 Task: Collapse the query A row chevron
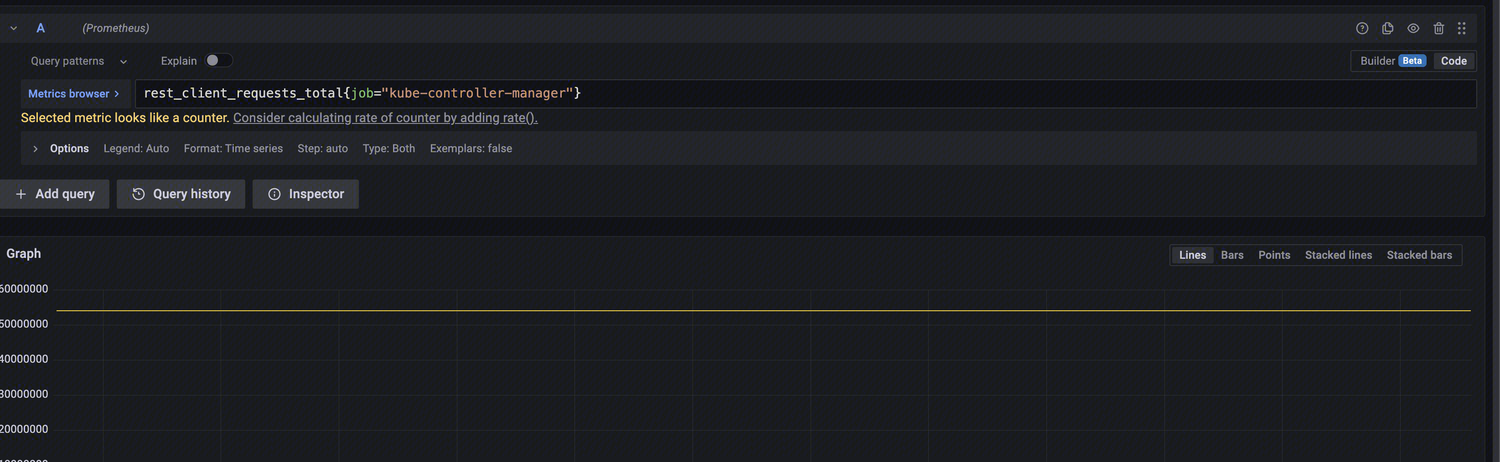point(14,29)
